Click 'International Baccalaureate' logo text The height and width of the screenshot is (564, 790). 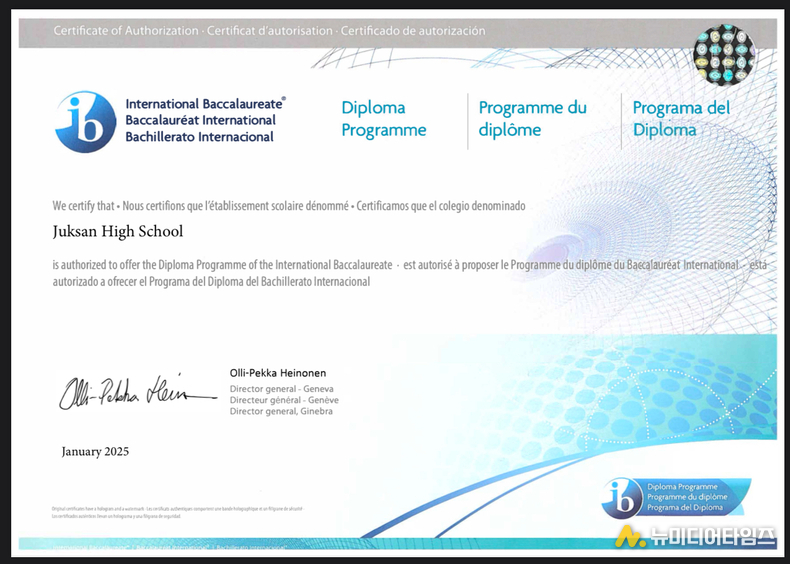coord(206,104)
